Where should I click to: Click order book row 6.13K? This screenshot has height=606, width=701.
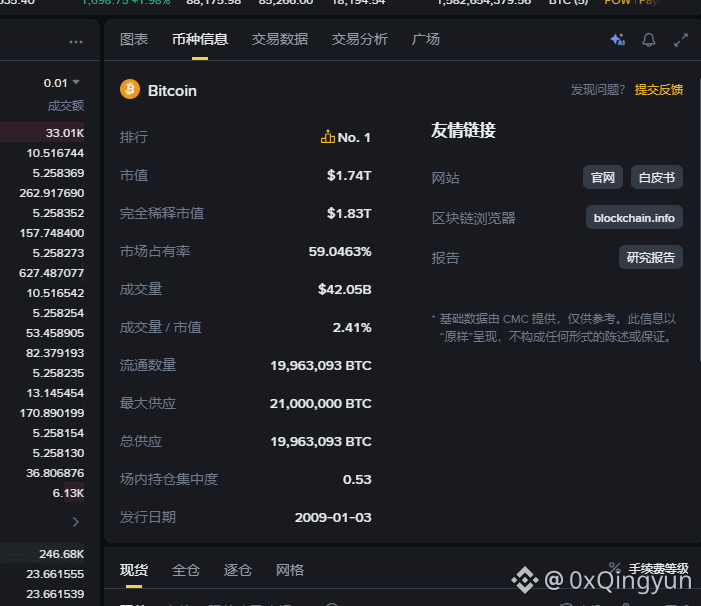coord(68,493)
